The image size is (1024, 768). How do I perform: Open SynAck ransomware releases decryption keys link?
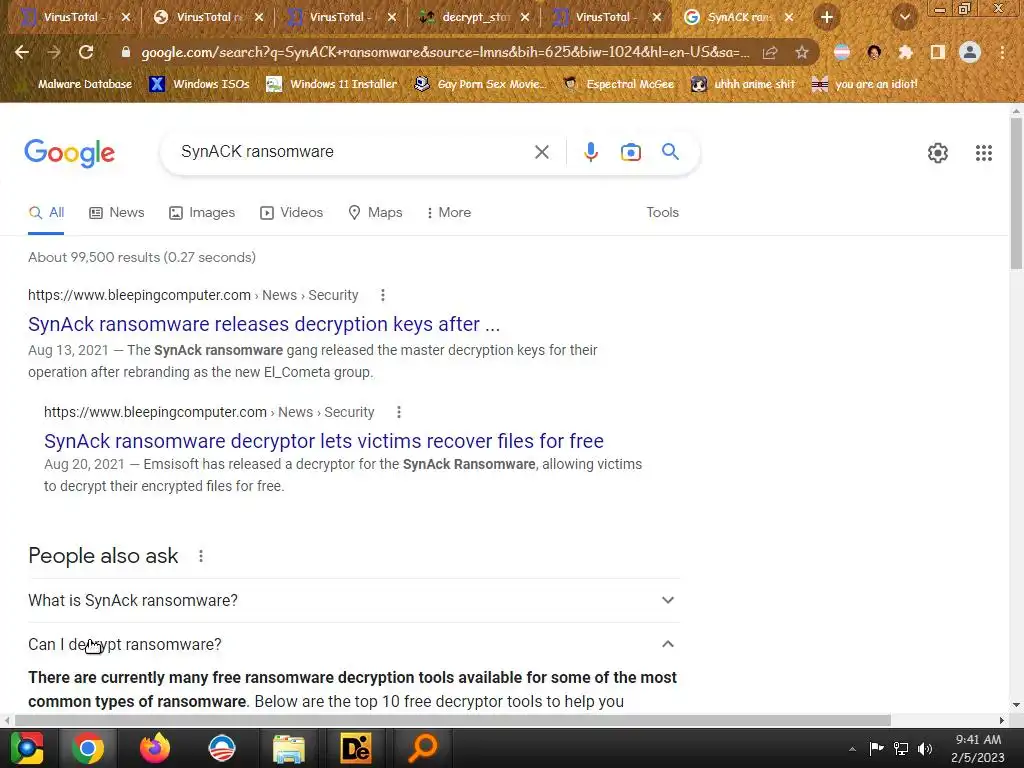click(264, 324)
